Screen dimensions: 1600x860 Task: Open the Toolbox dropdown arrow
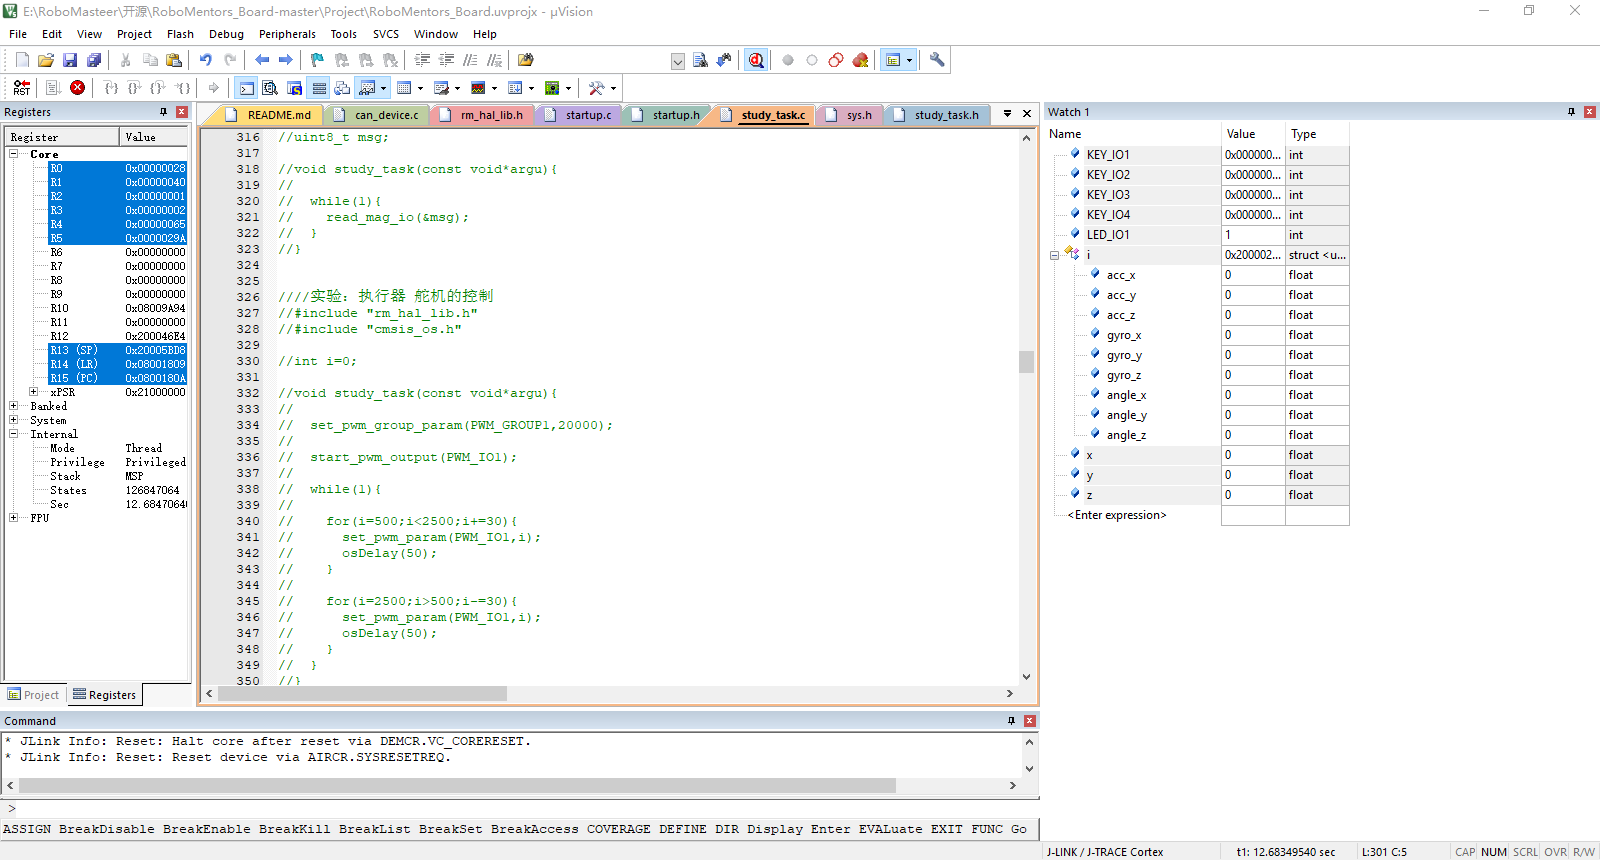click(613, 88)
